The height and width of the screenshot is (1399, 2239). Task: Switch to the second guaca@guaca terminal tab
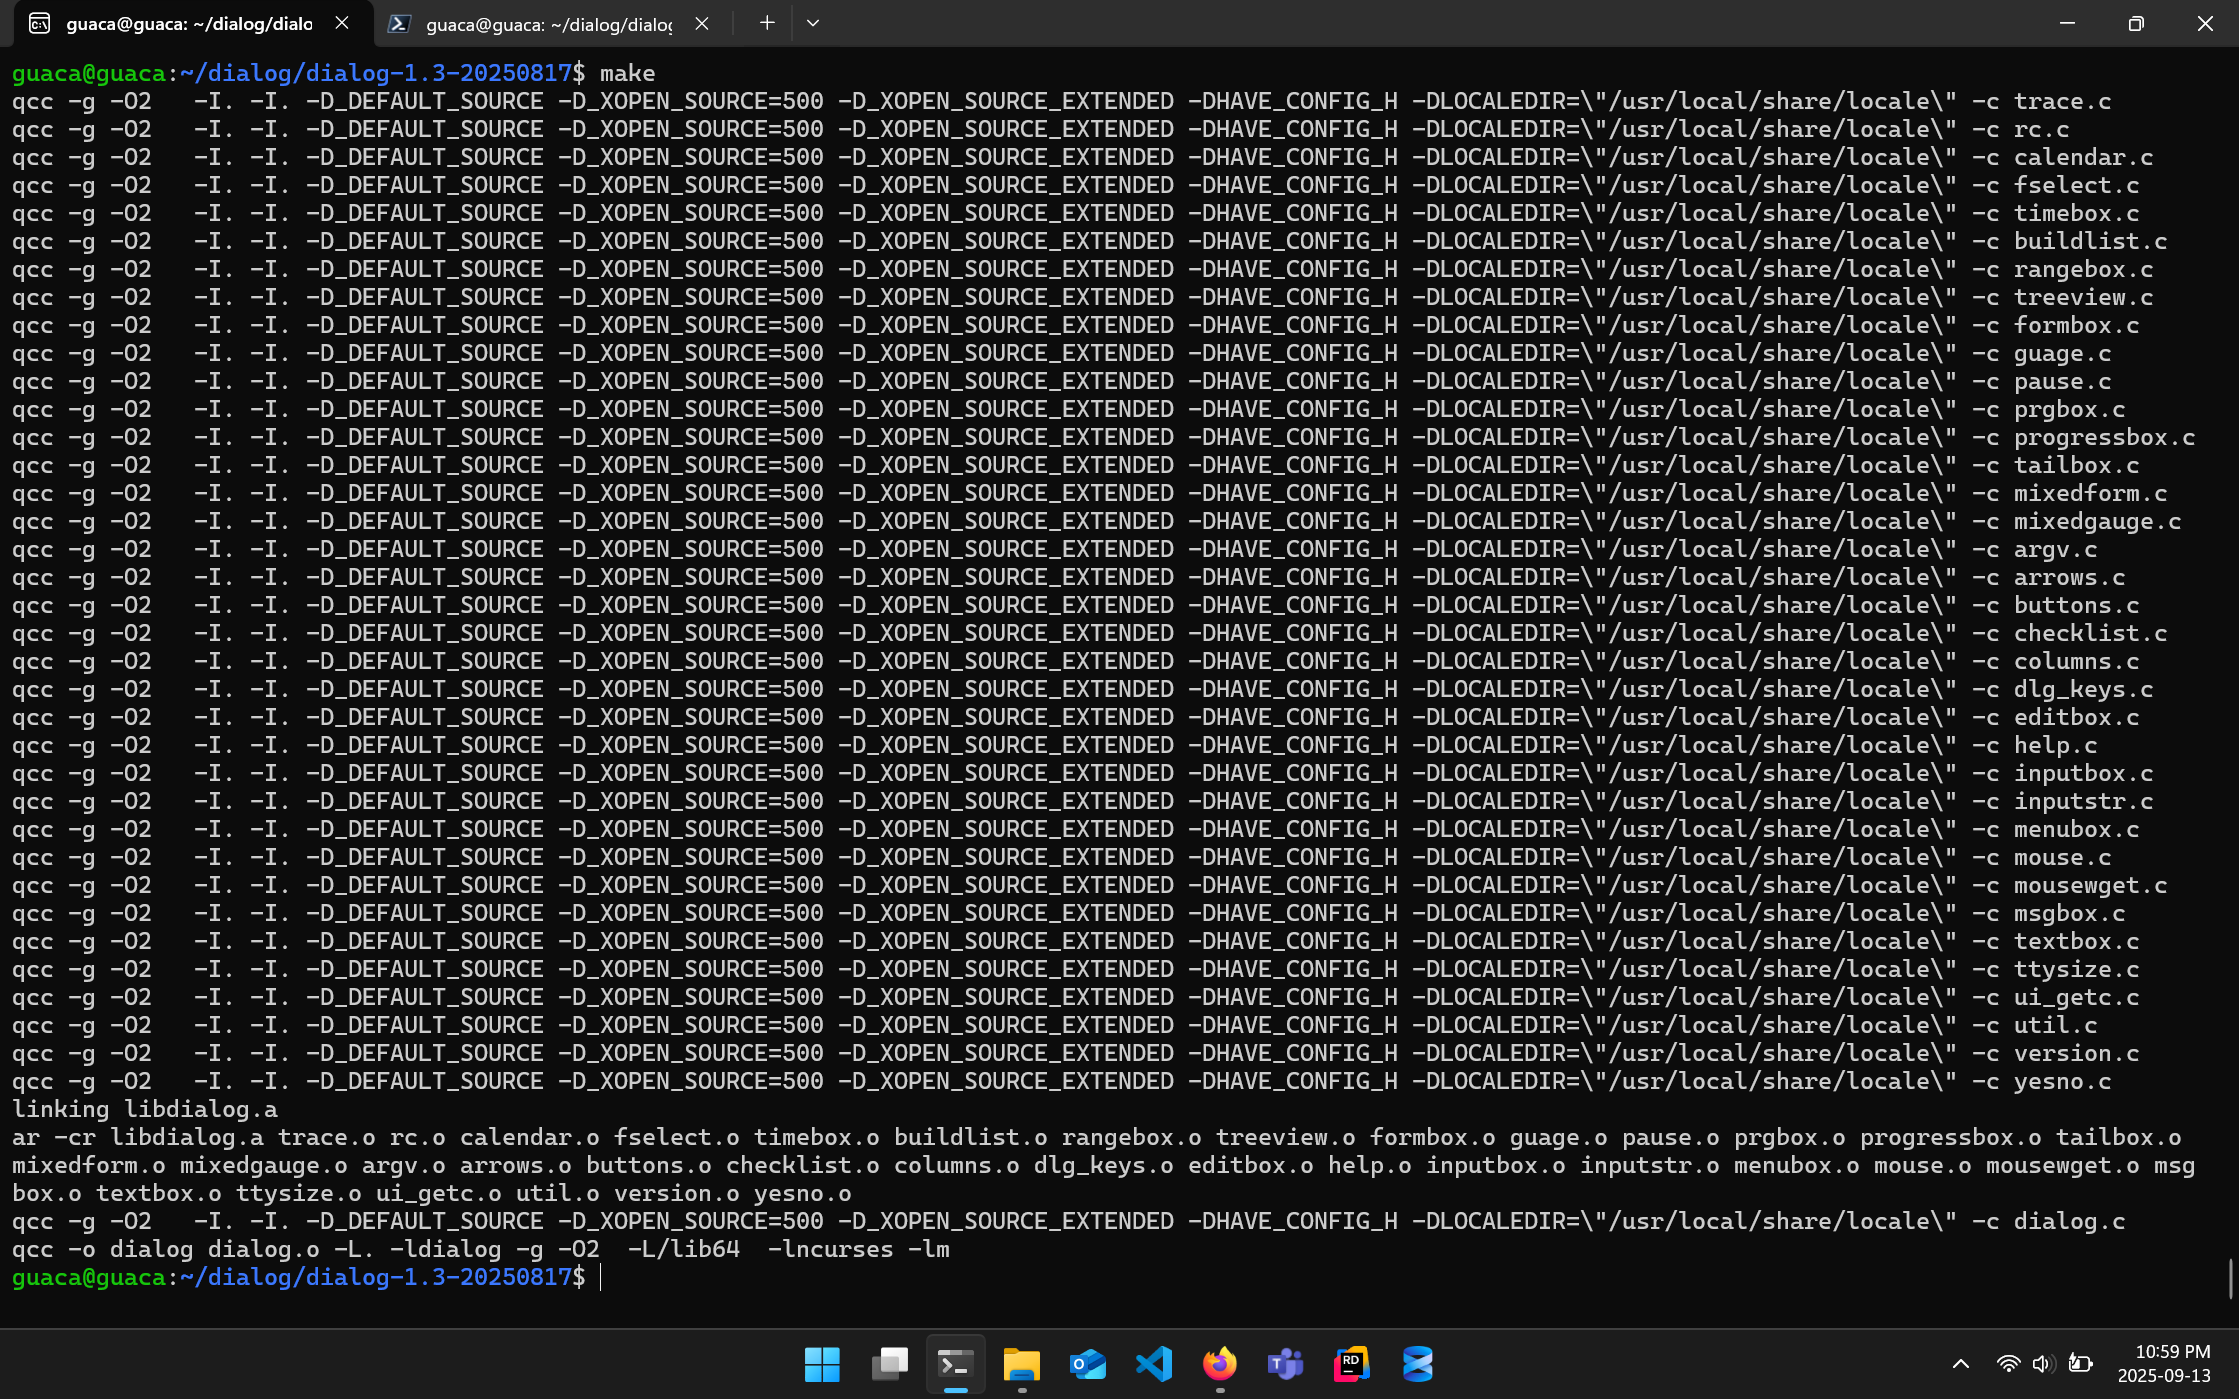548,24
